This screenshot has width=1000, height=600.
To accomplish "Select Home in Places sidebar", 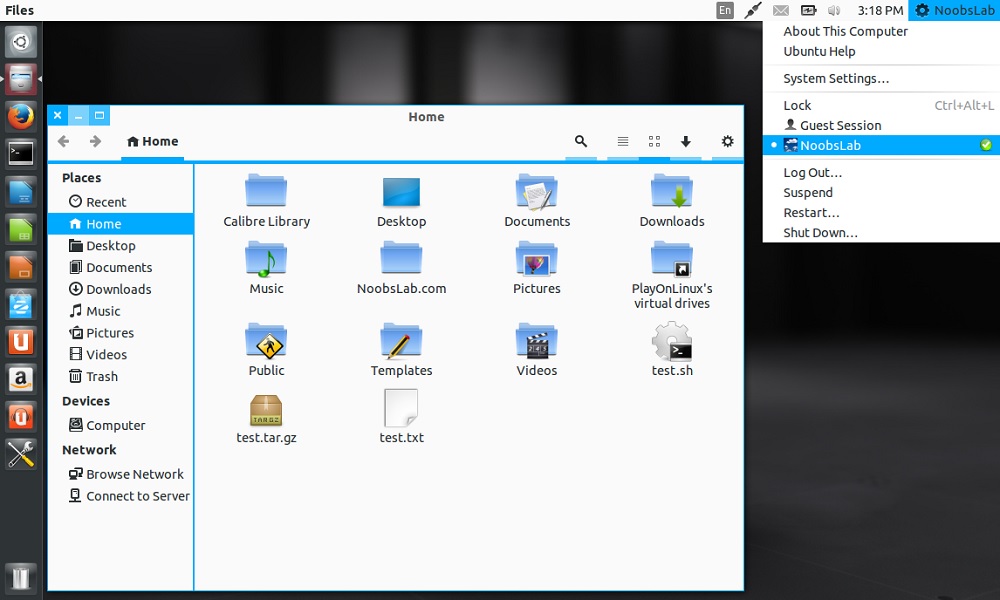I will pyautogui.click(x=121, y=224).
